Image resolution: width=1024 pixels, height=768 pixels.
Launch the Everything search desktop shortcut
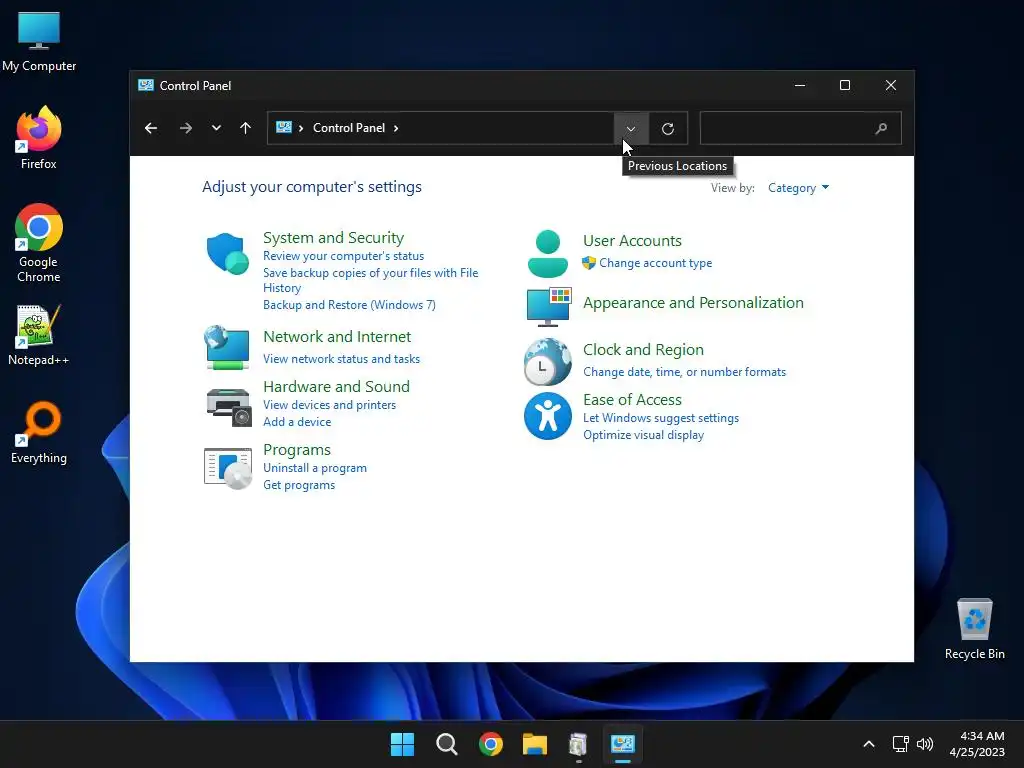(x=39, y=432)
